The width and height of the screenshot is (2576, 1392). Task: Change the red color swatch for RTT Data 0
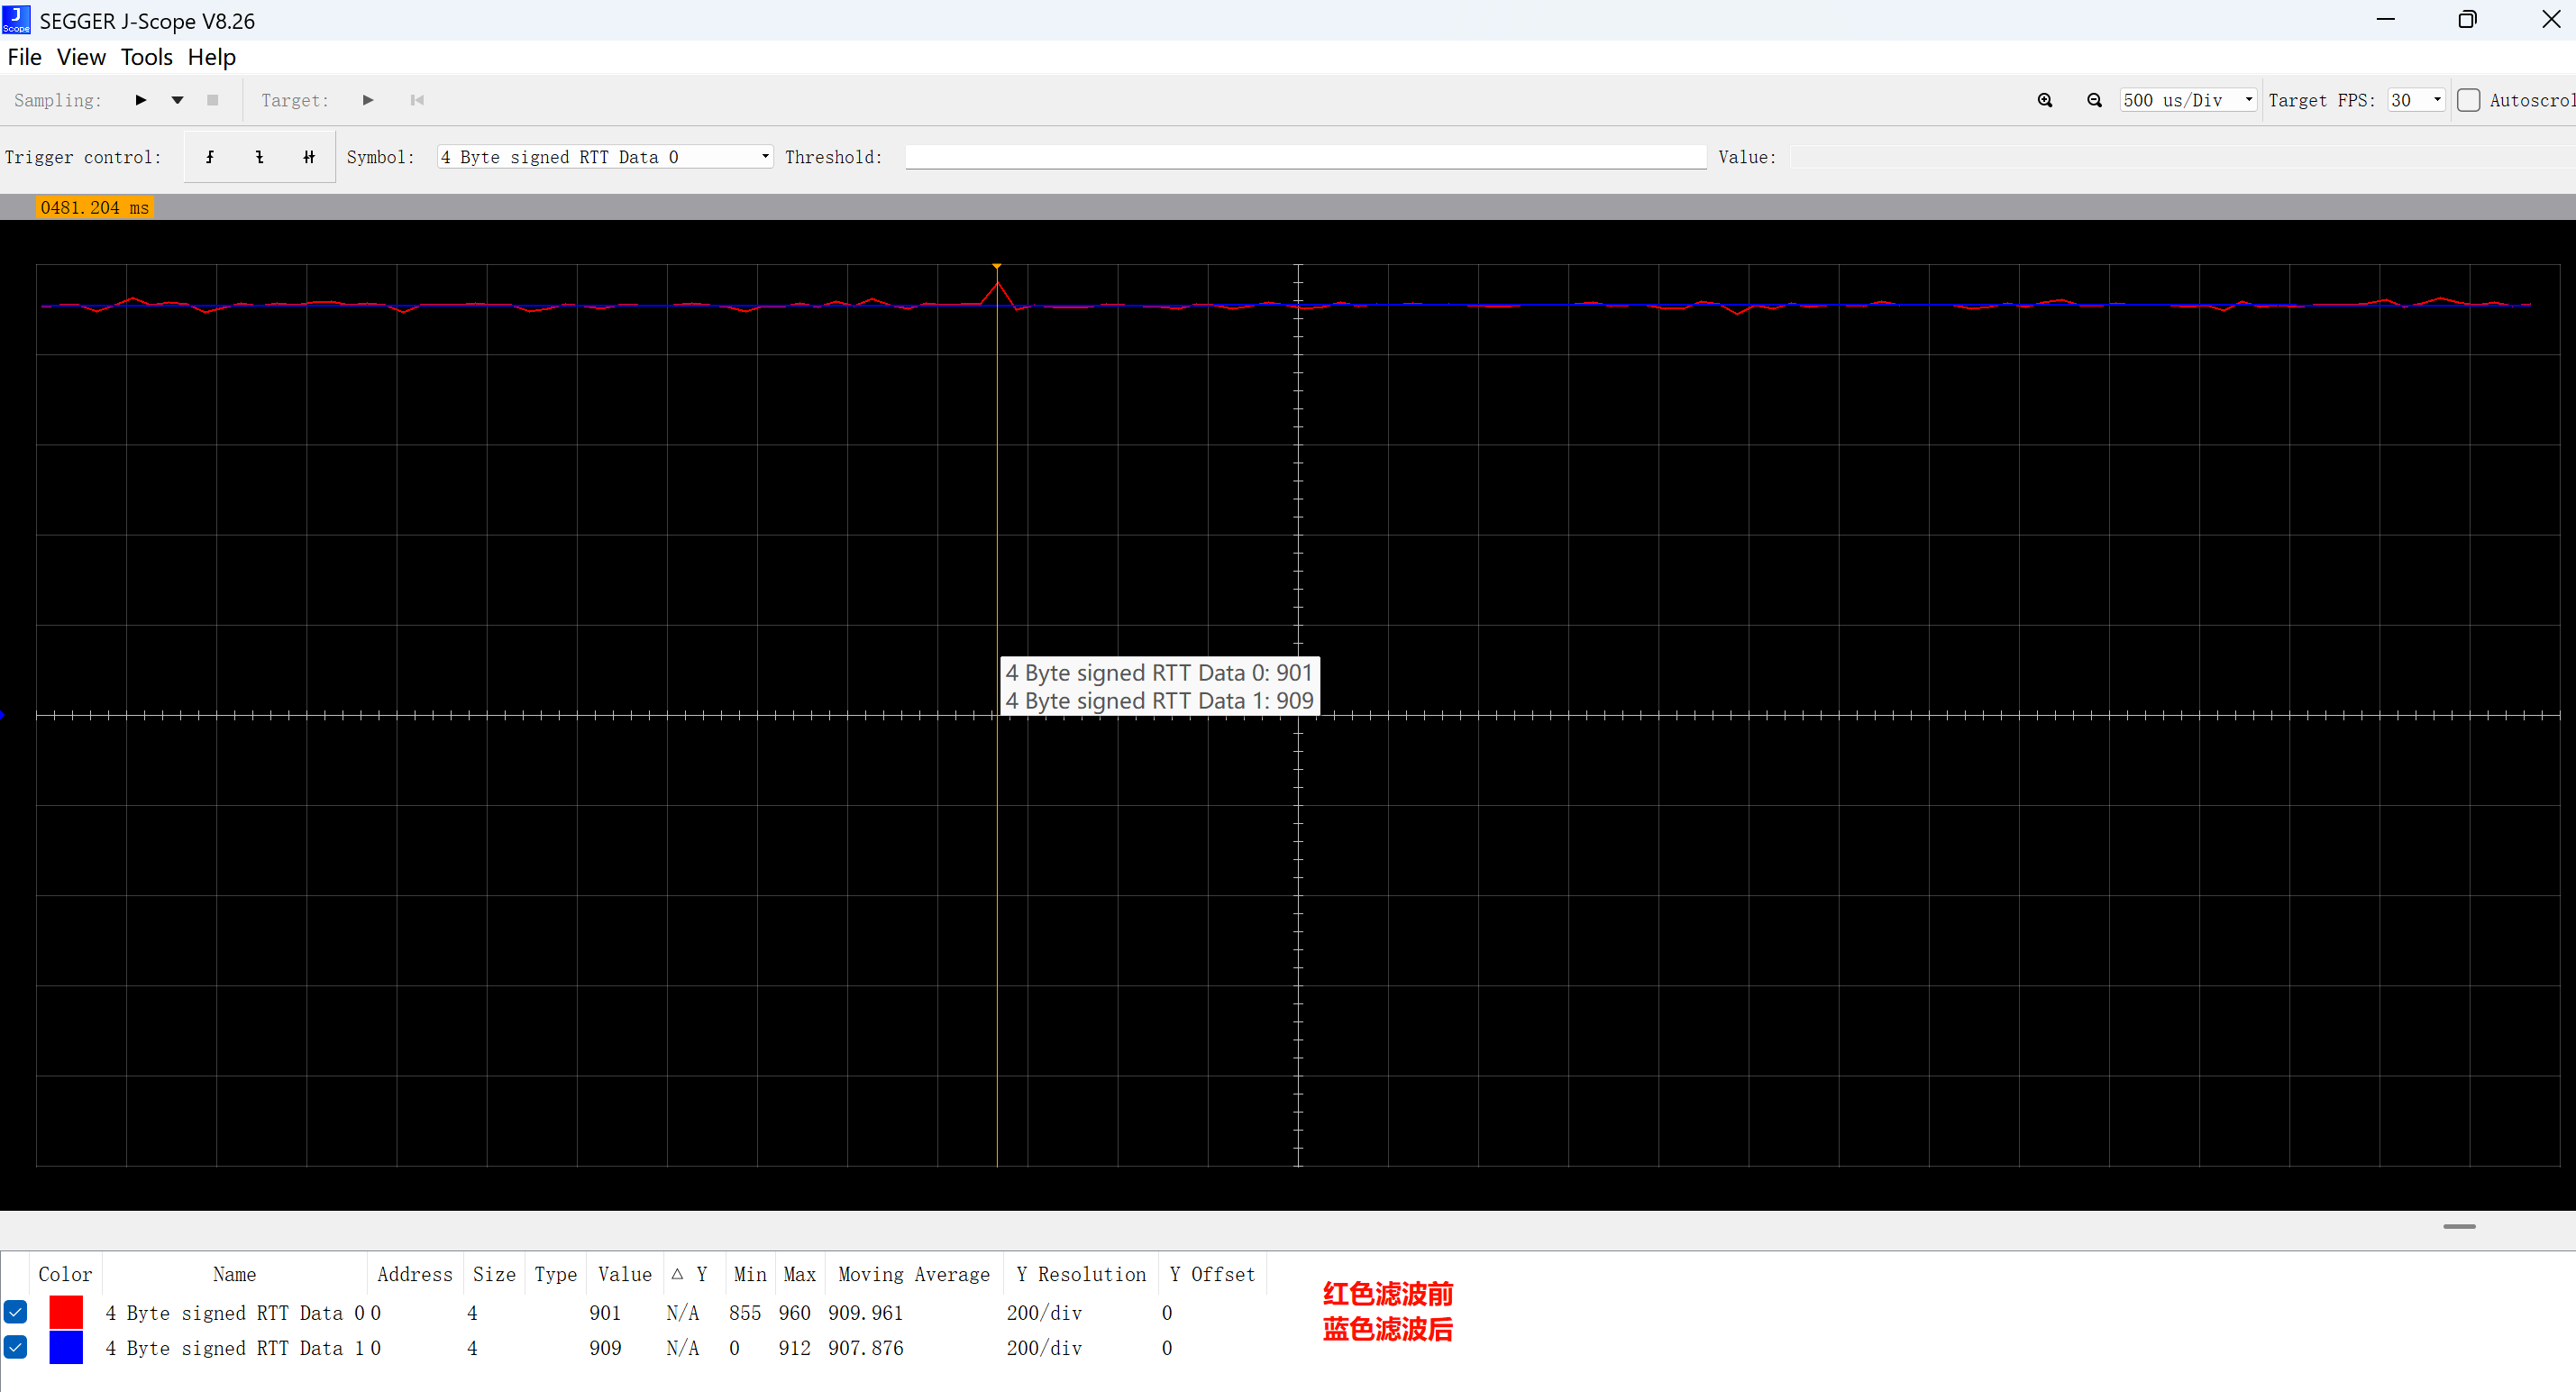pyautogui.click(x=66, y=1312)
